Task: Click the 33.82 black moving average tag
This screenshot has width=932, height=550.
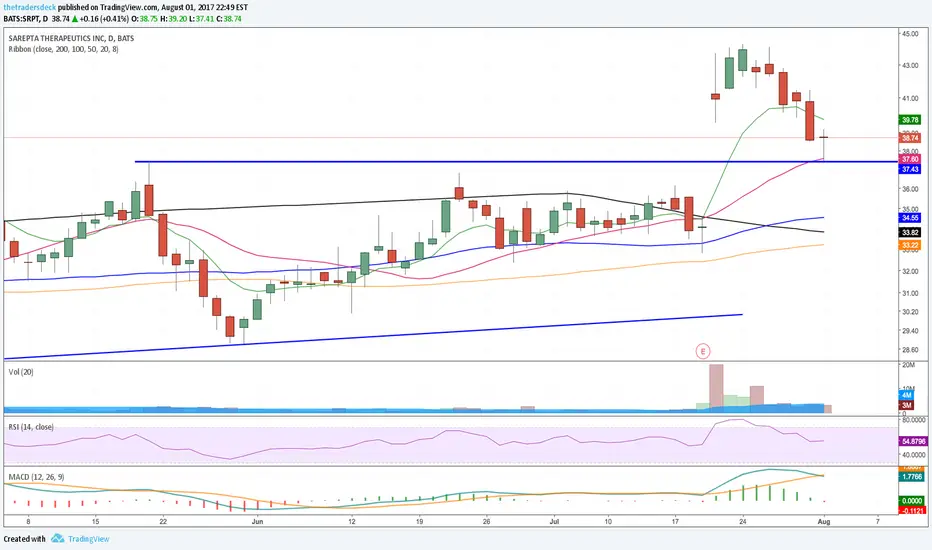Action: tap(910, 232)
